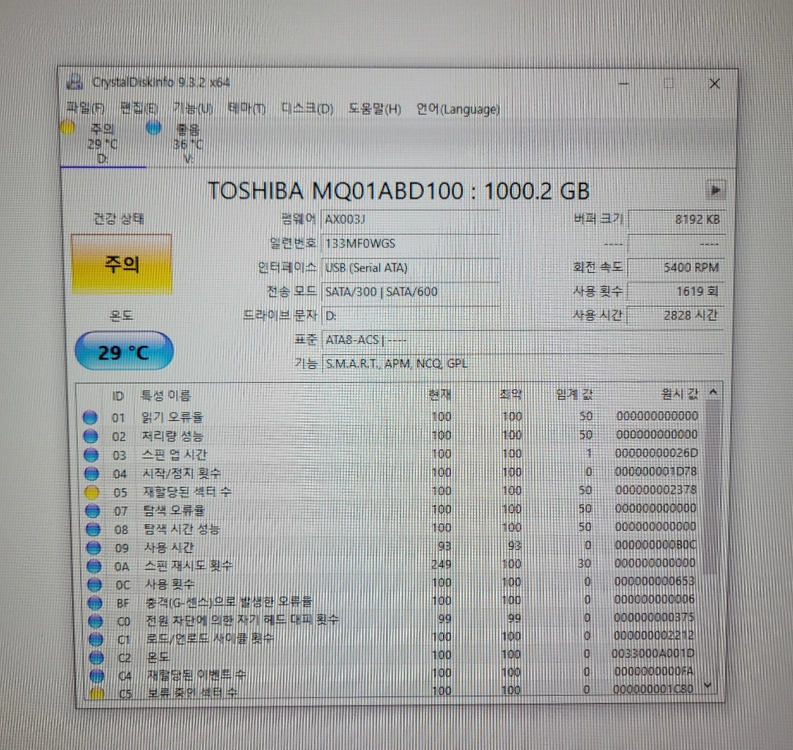Click the blue status dot for 04 시작/정지 횟수

92,473
